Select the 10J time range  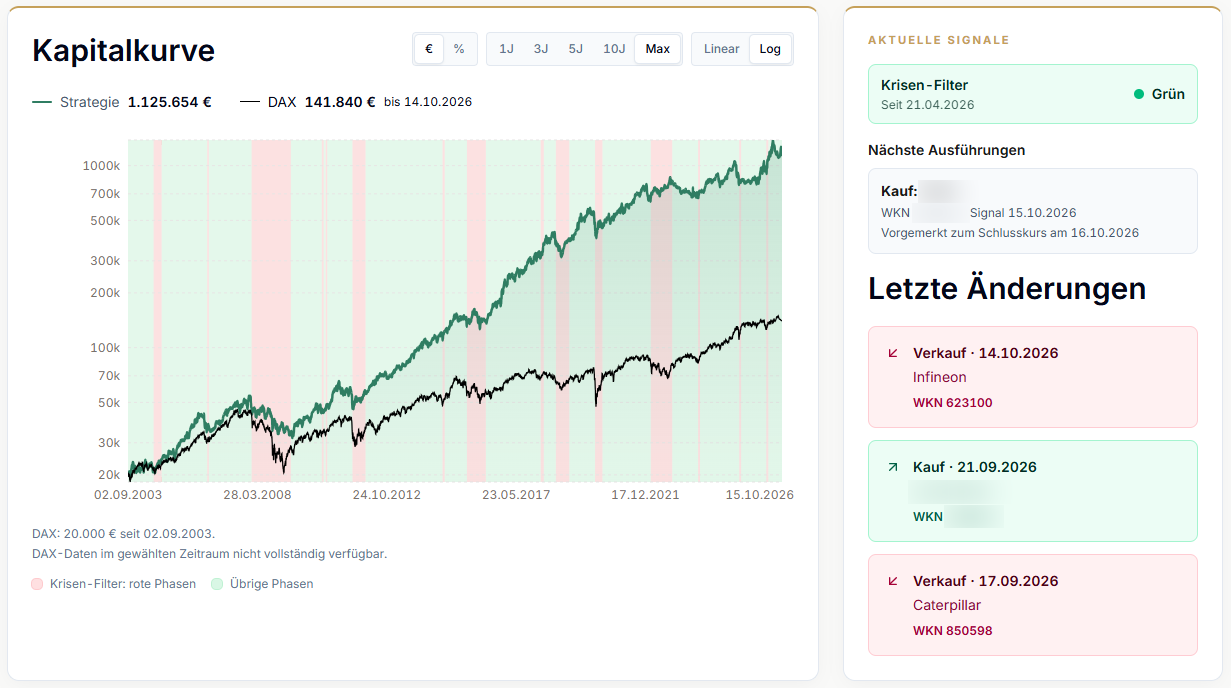coord(614,49)
